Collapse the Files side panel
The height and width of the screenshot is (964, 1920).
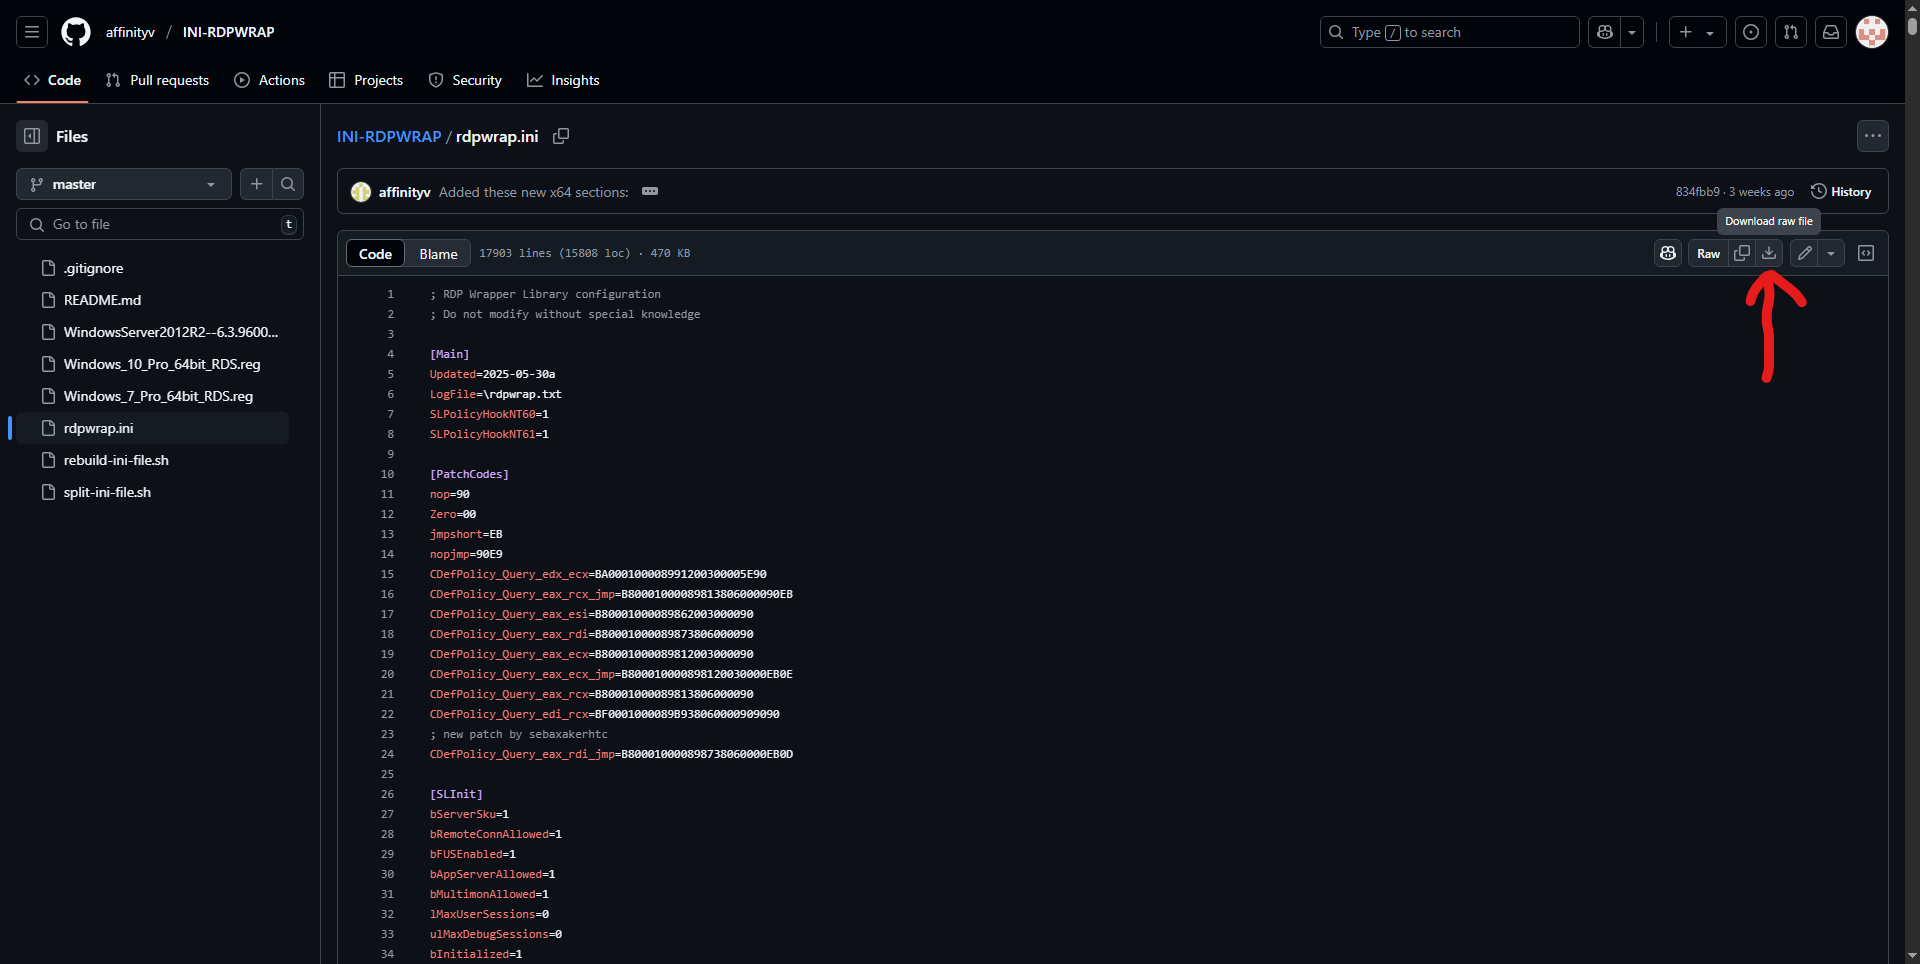(x=32, y=136)
